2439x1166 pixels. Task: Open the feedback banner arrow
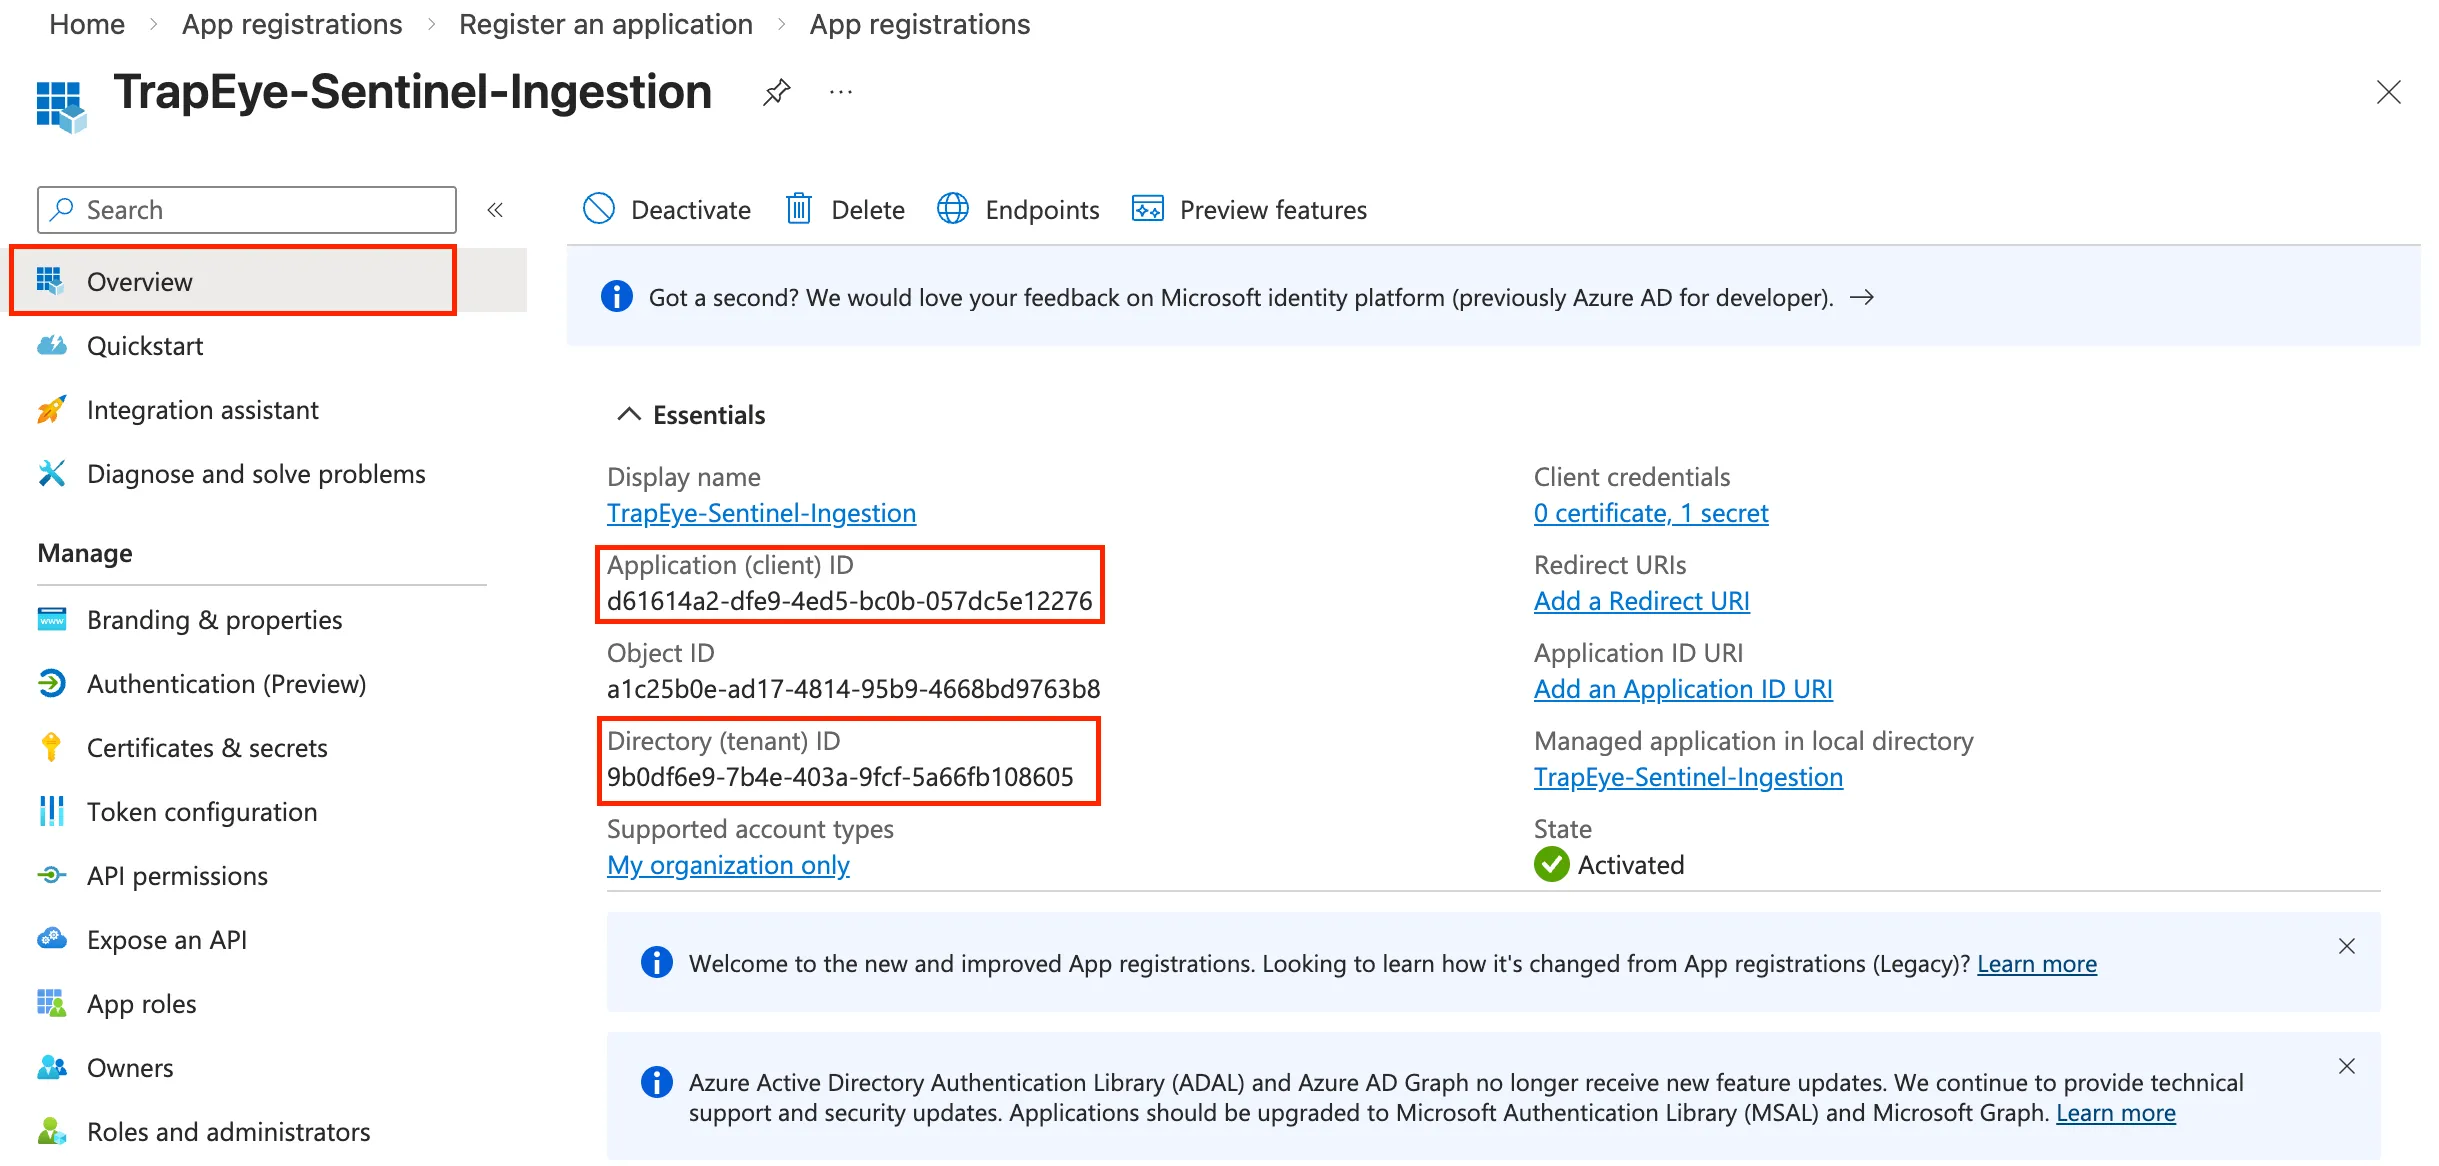tap(1862, 297)
